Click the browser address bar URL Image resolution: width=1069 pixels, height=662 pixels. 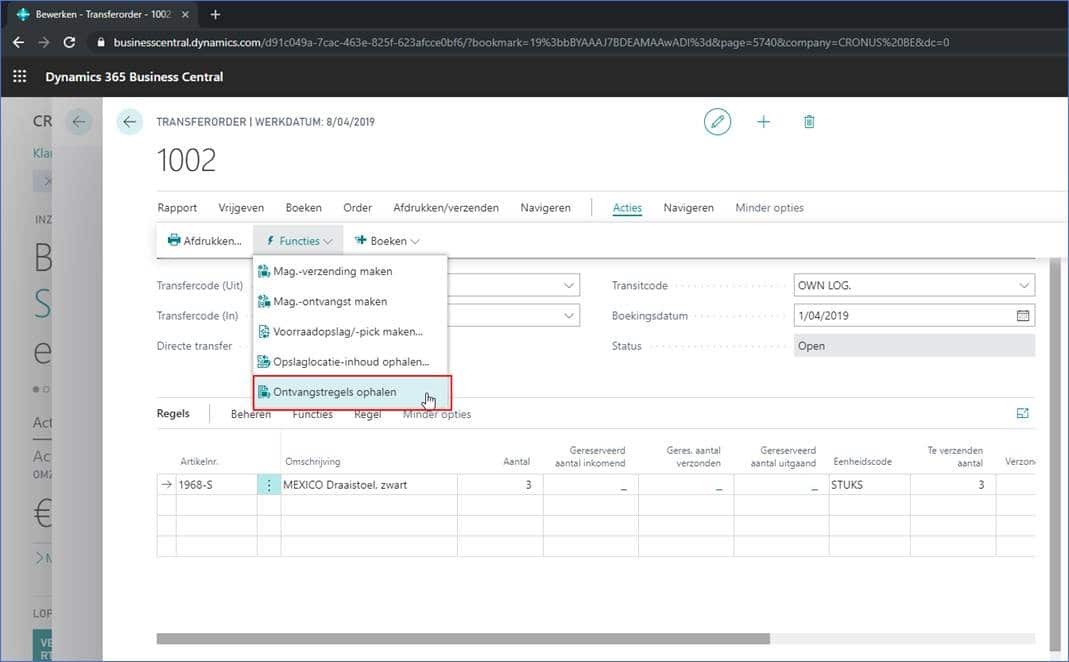coord(531,42)
